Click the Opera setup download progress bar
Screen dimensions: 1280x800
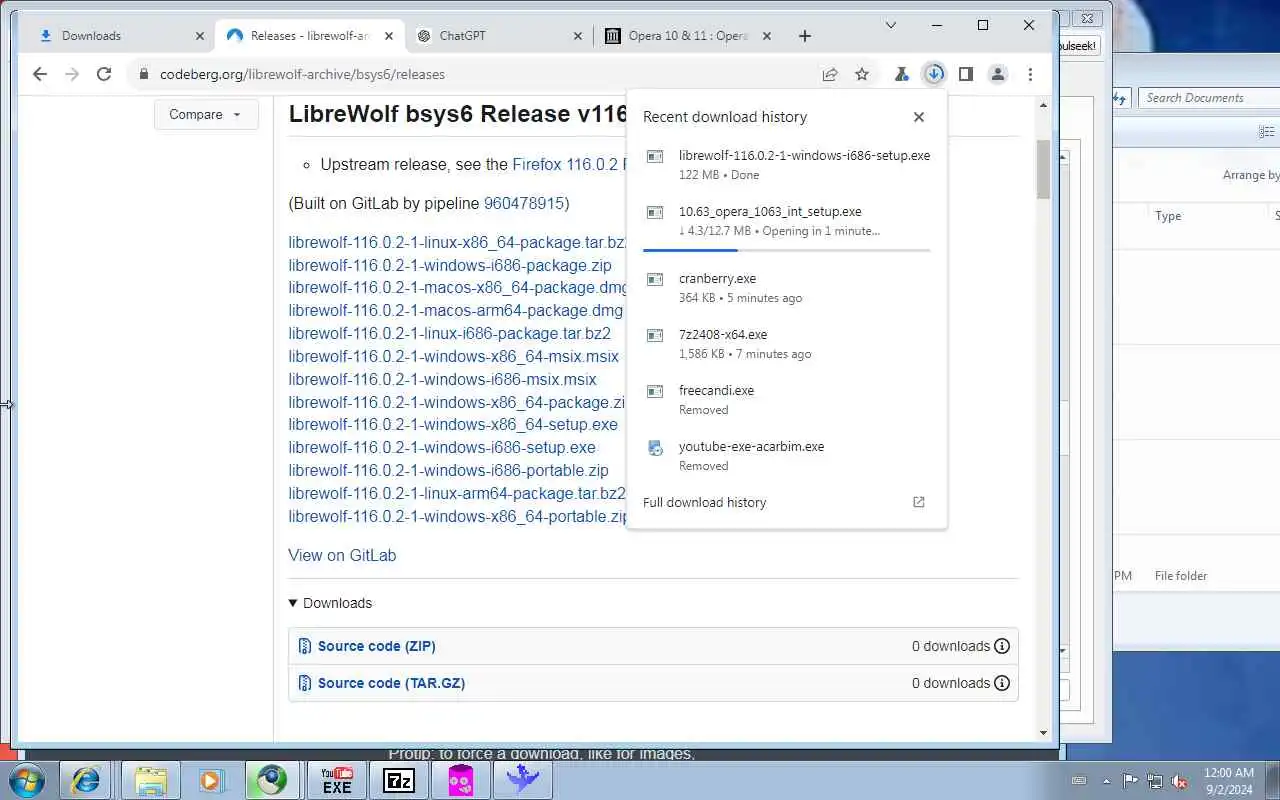[787, 250]
